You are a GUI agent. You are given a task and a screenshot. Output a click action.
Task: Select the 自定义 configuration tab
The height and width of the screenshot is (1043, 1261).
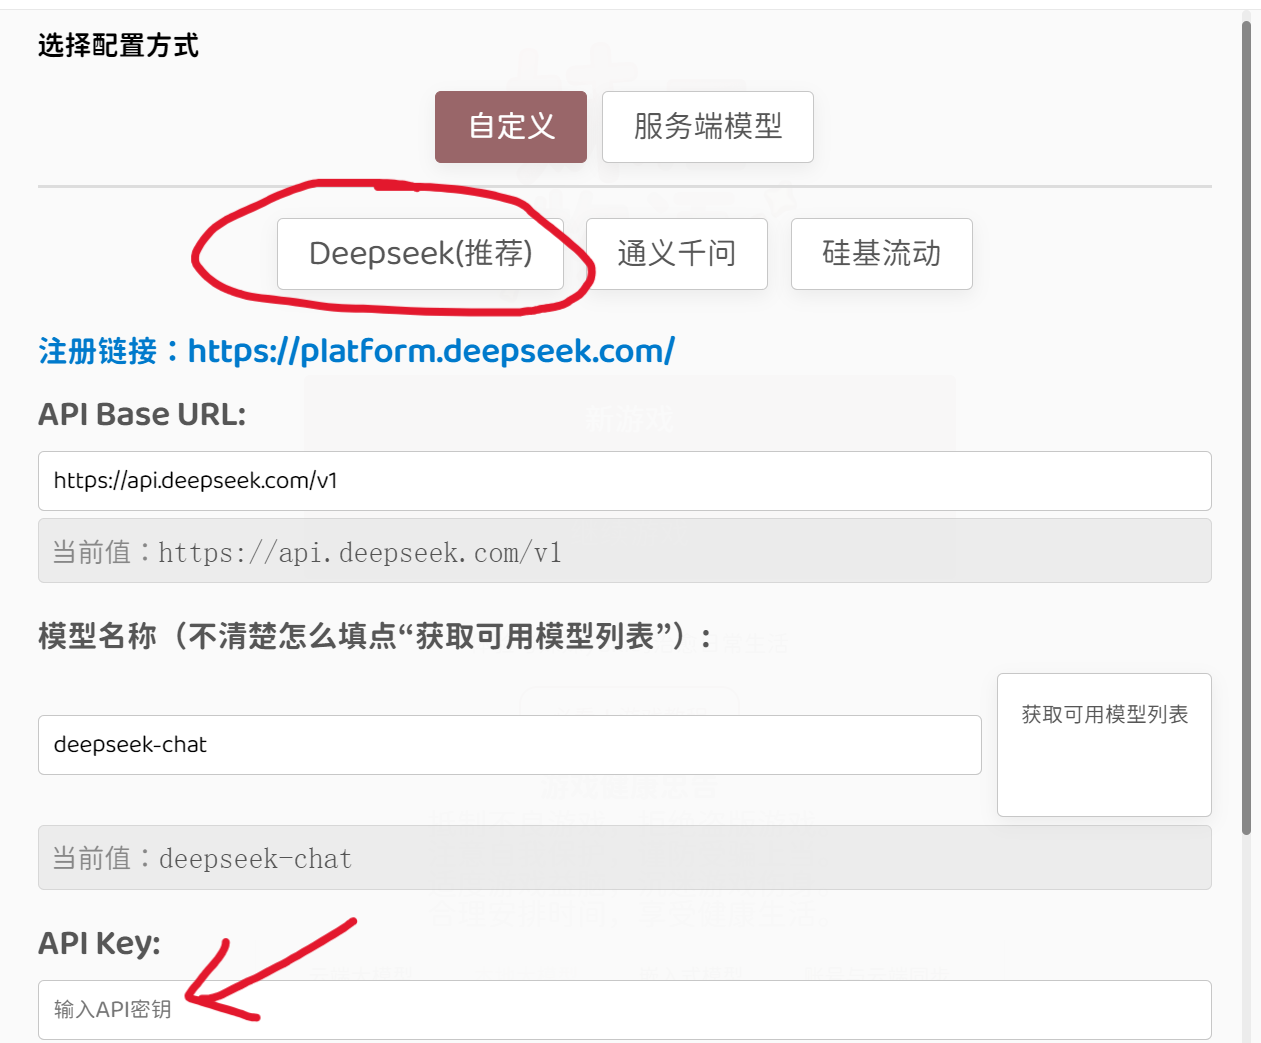point(510,127)
